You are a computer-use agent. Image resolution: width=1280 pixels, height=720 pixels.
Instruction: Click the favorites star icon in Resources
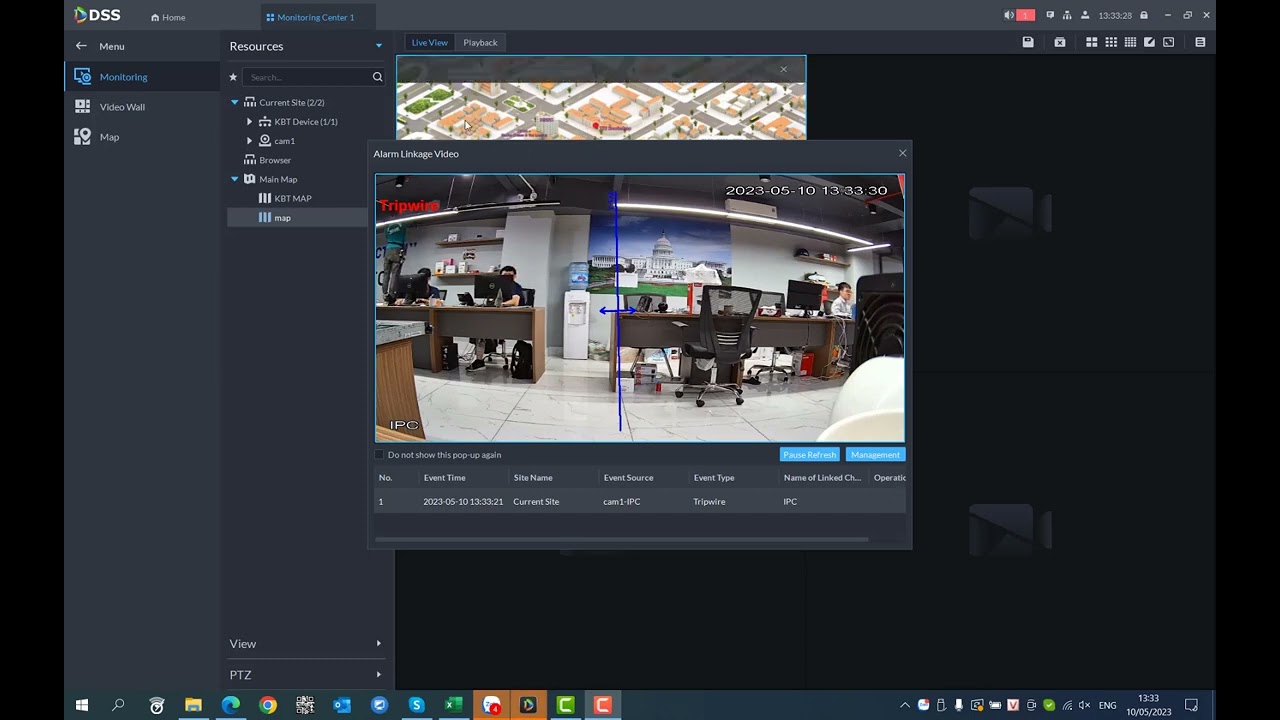click(x=233, y=77)
